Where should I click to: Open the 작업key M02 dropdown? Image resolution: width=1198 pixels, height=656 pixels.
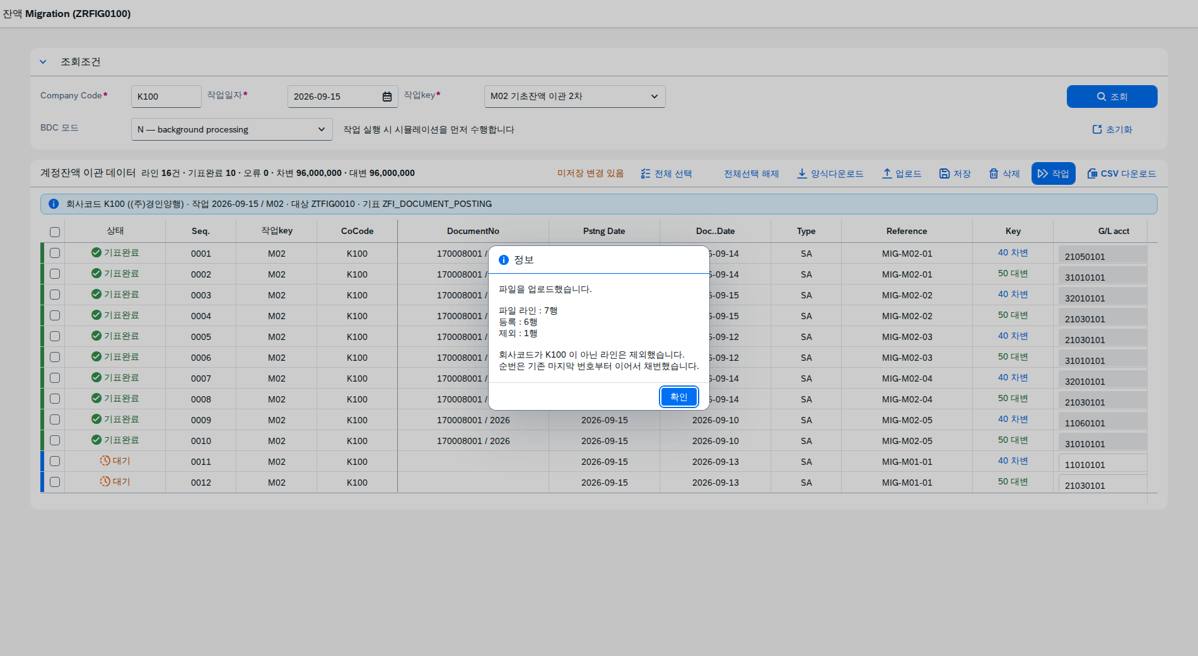(x=575, y=96)
